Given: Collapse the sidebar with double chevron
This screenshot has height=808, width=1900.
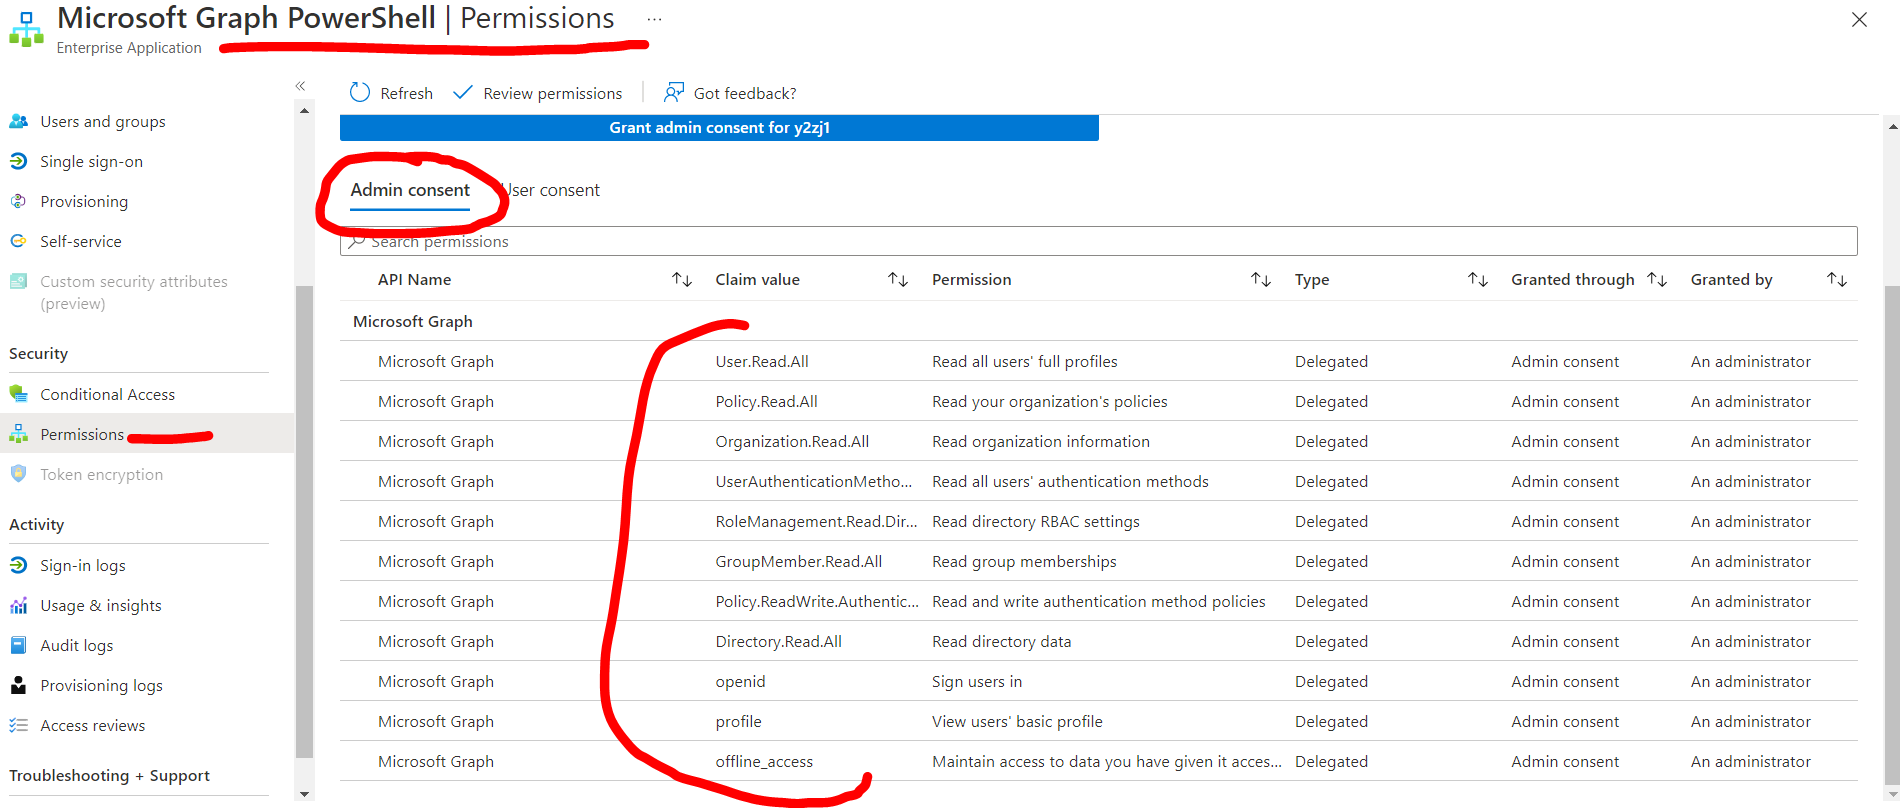Looking at the screenshot, I should coord(300,86).
